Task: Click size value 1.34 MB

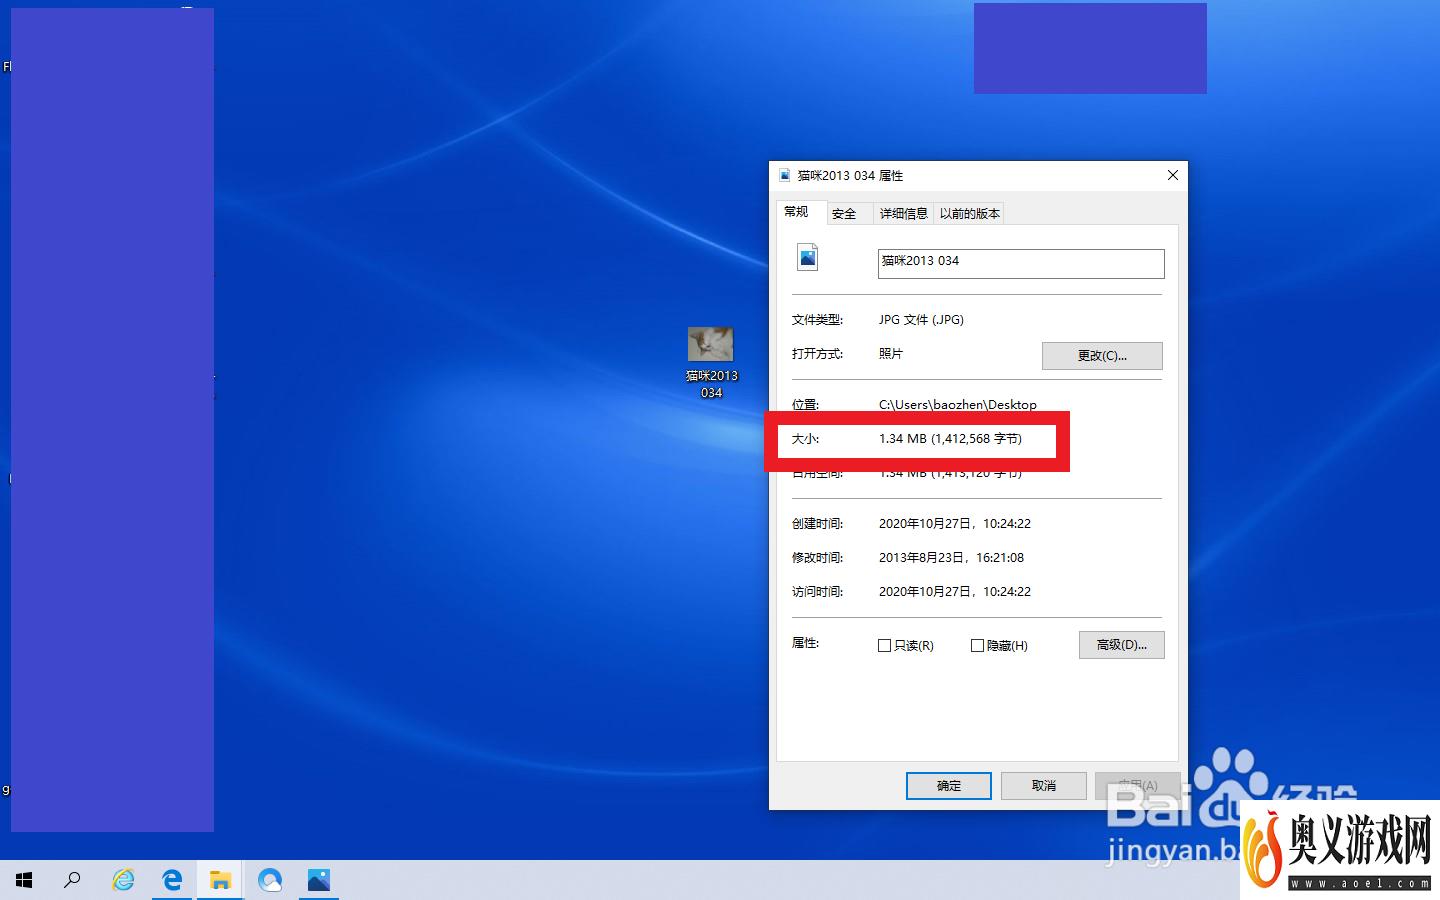Action: pos(950,439)
